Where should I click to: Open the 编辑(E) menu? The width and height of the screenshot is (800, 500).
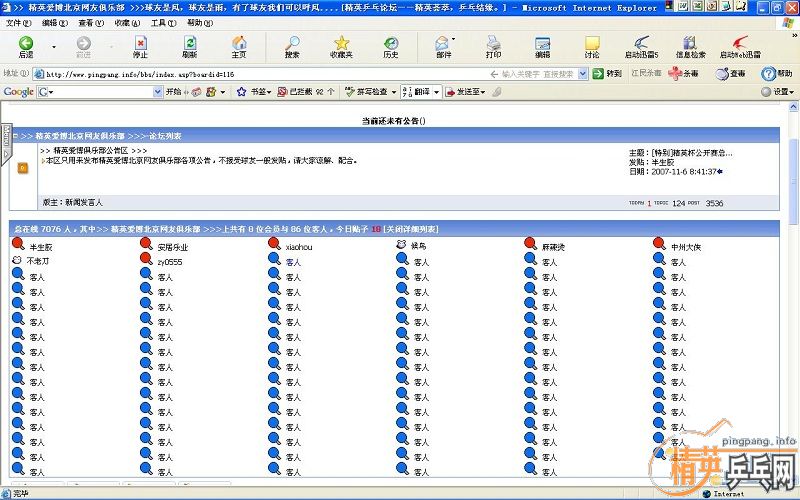[x=55, y=23]
